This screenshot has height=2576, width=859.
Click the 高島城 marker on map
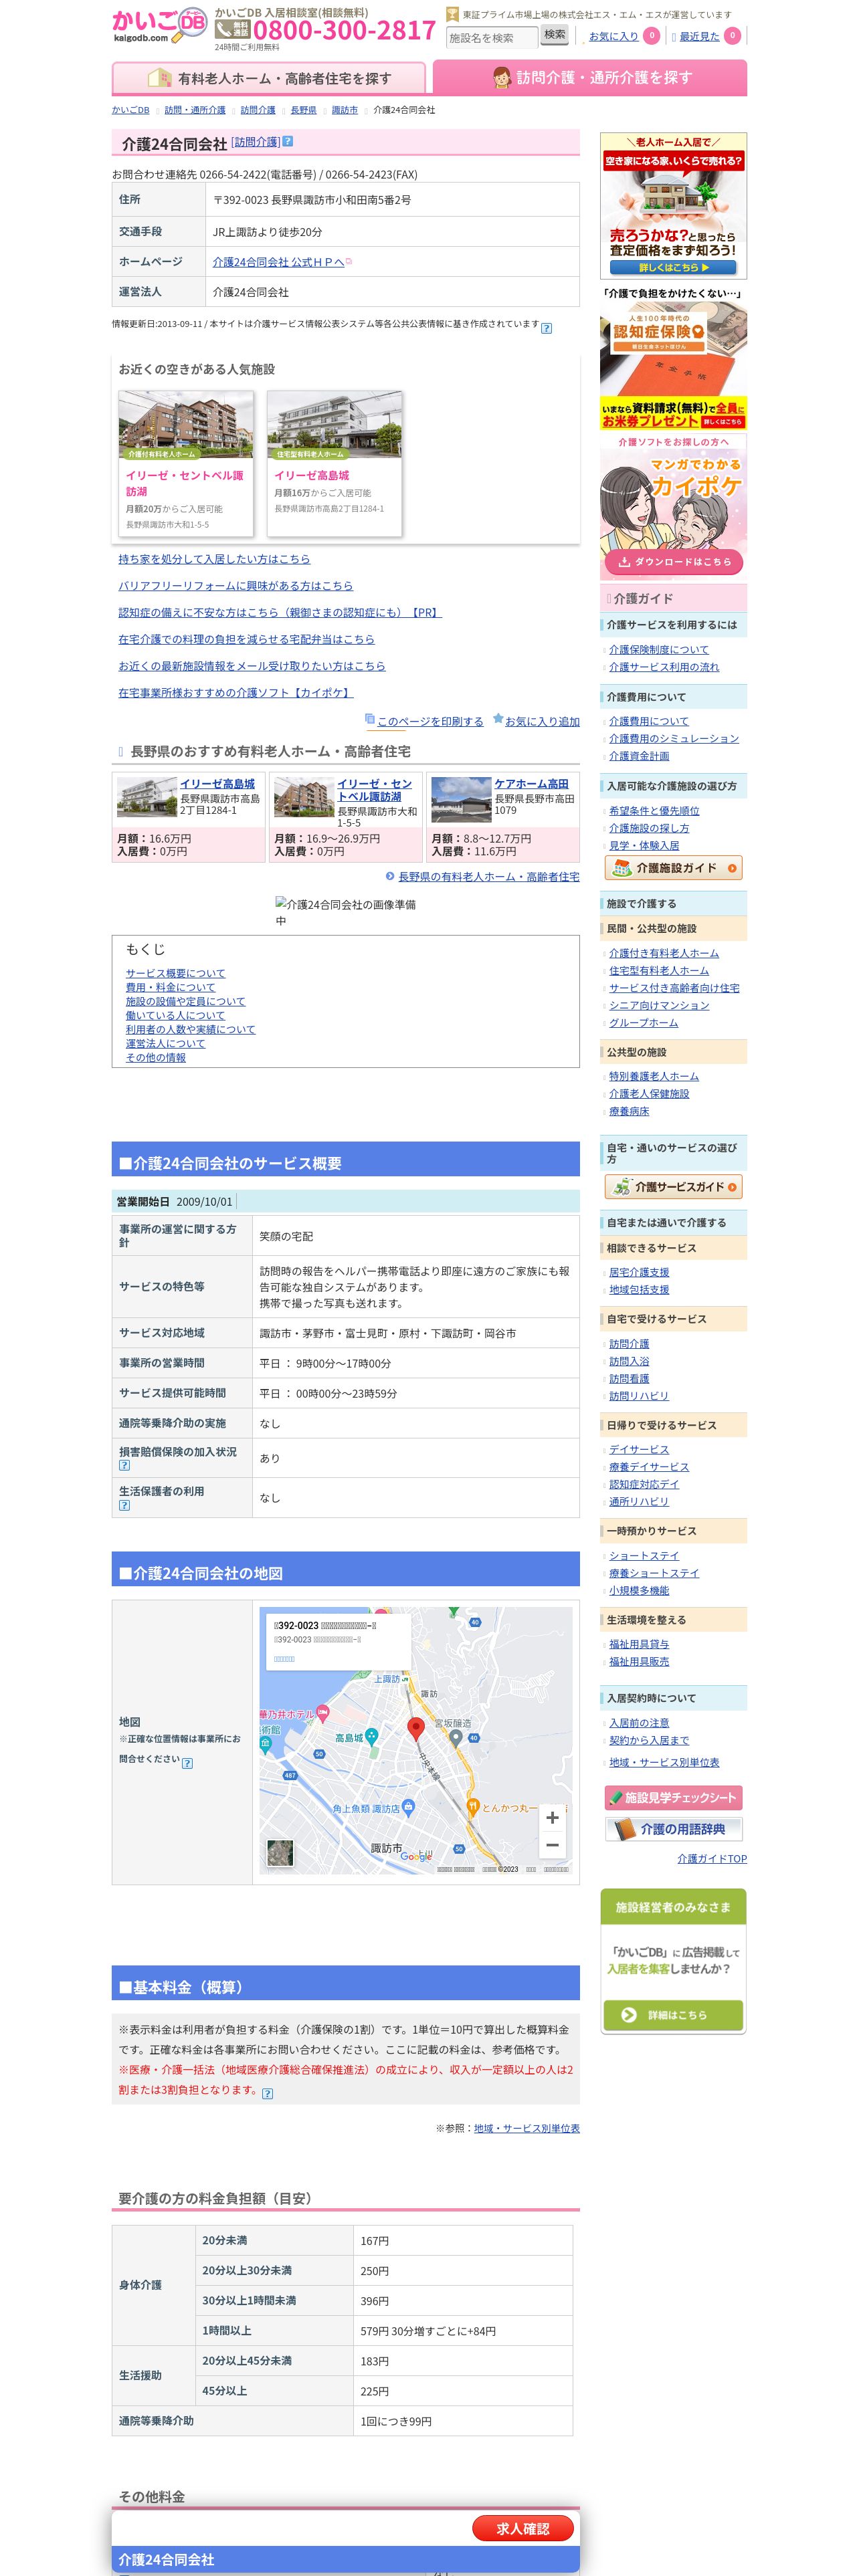point(371,1737)
